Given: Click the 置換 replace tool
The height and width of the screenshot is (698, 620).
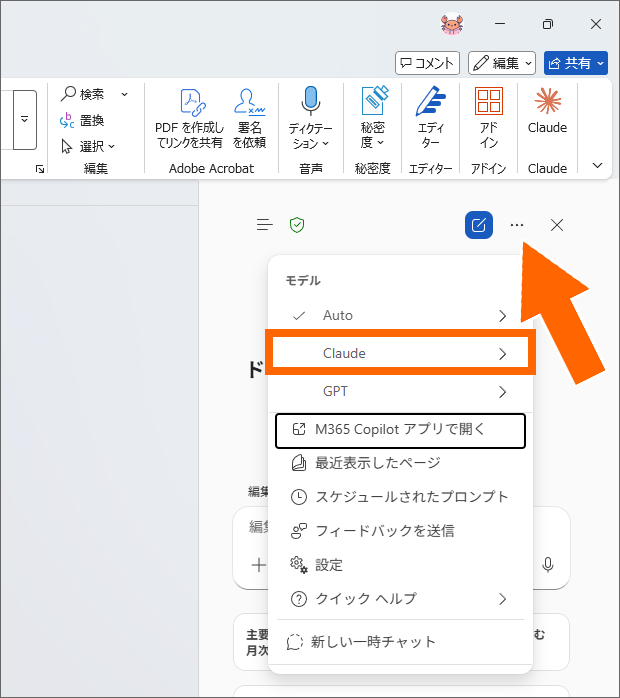Looking at the screenshot, I should (x=82, y=120).
